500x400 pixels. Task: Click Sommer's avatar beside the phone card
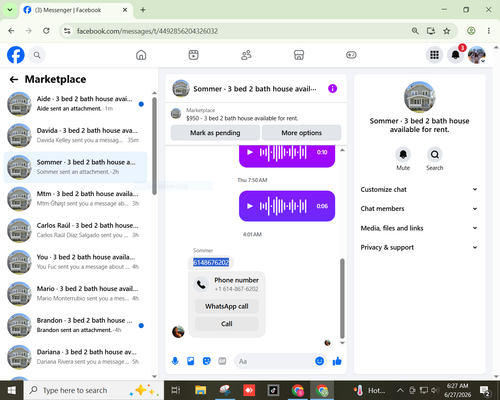[x=178, y=332]
